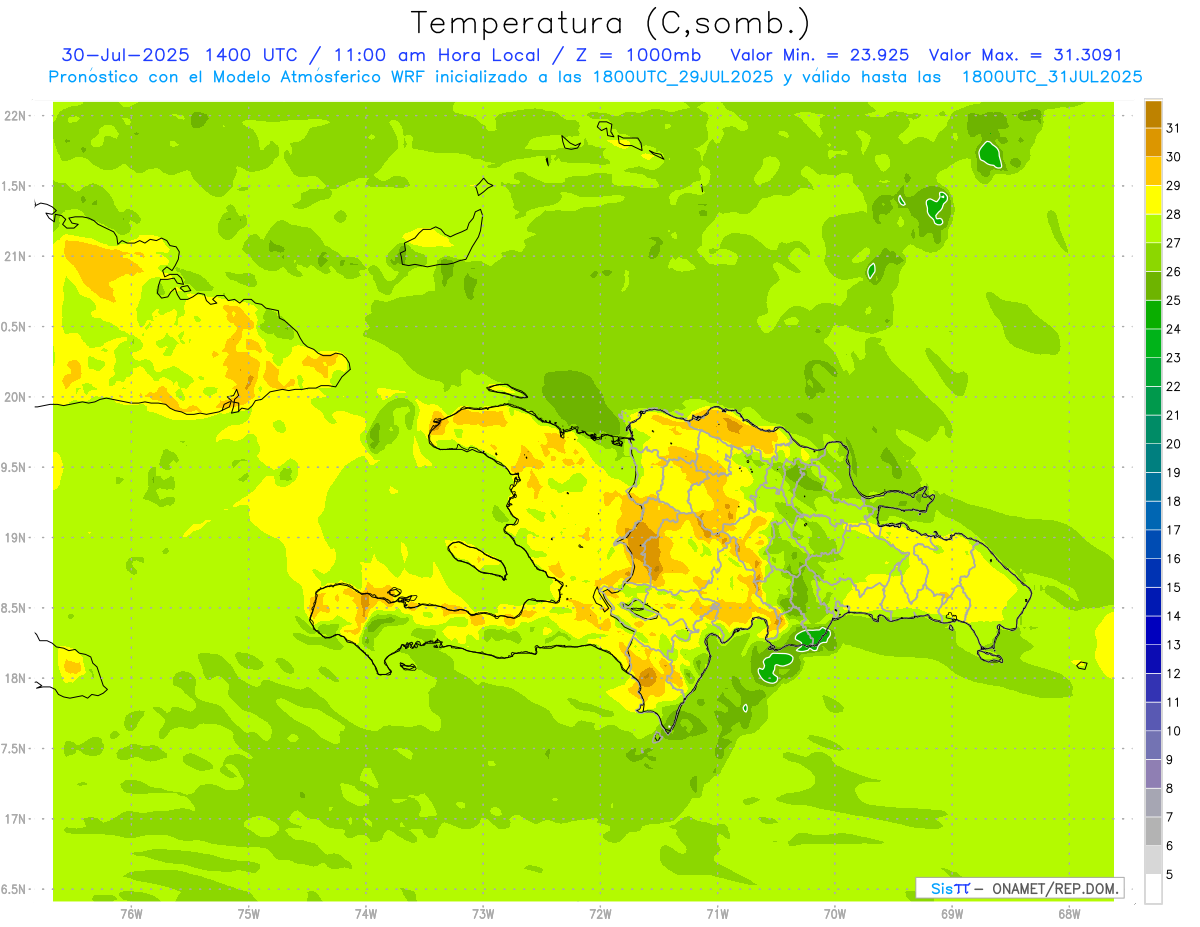Click the "12" value on the color scale
The width and height of the screenshot is (1200, 927).
tap(1174, 674)
